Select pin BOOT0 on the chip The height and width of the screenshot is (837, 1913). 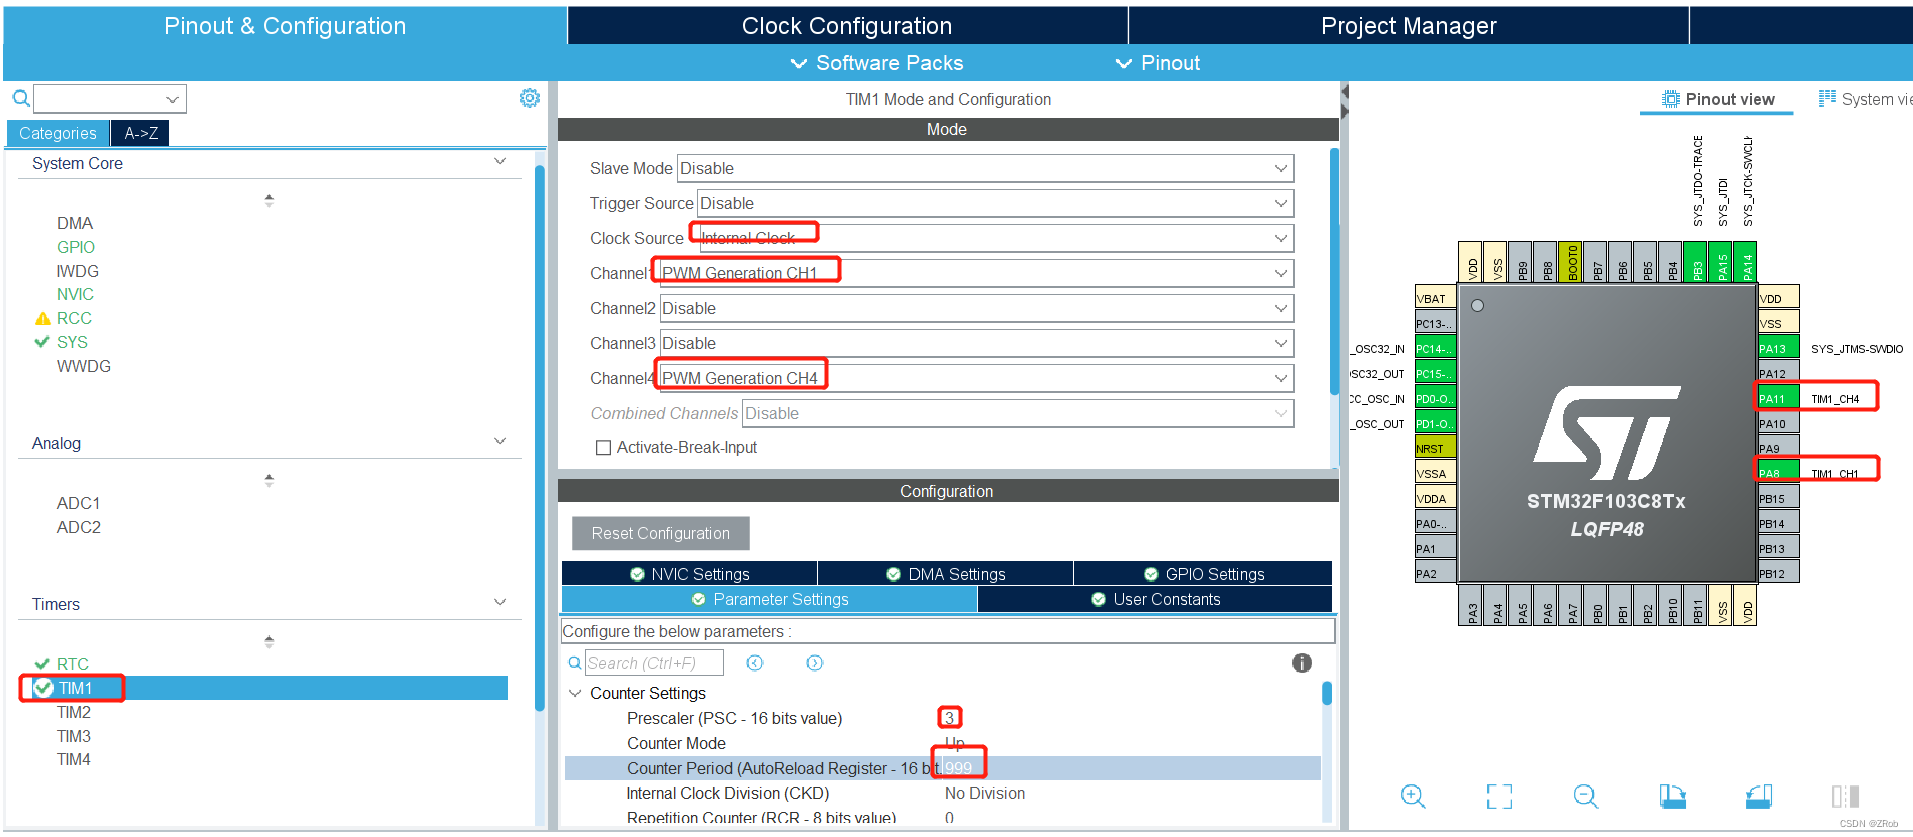tap(1570, 263)
